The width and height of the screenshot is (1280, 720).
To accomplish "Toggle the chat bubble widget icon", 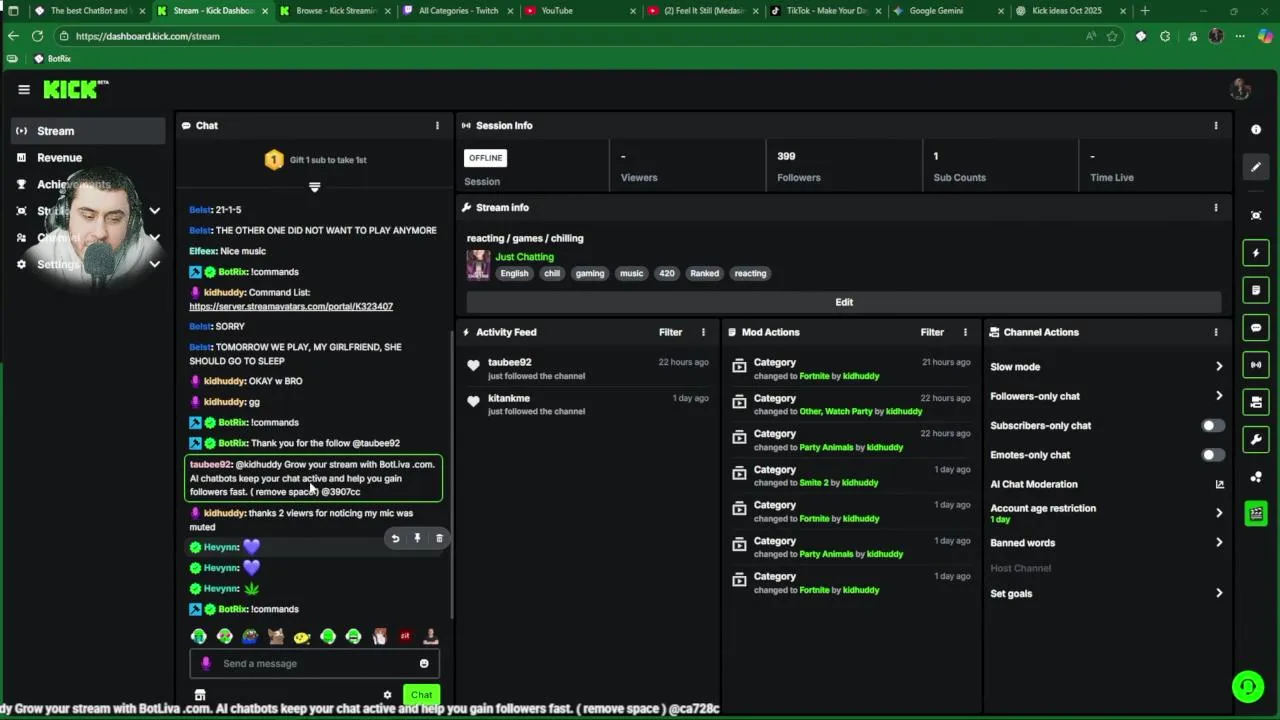I will pyautogui.click(x=1256, y=327).
